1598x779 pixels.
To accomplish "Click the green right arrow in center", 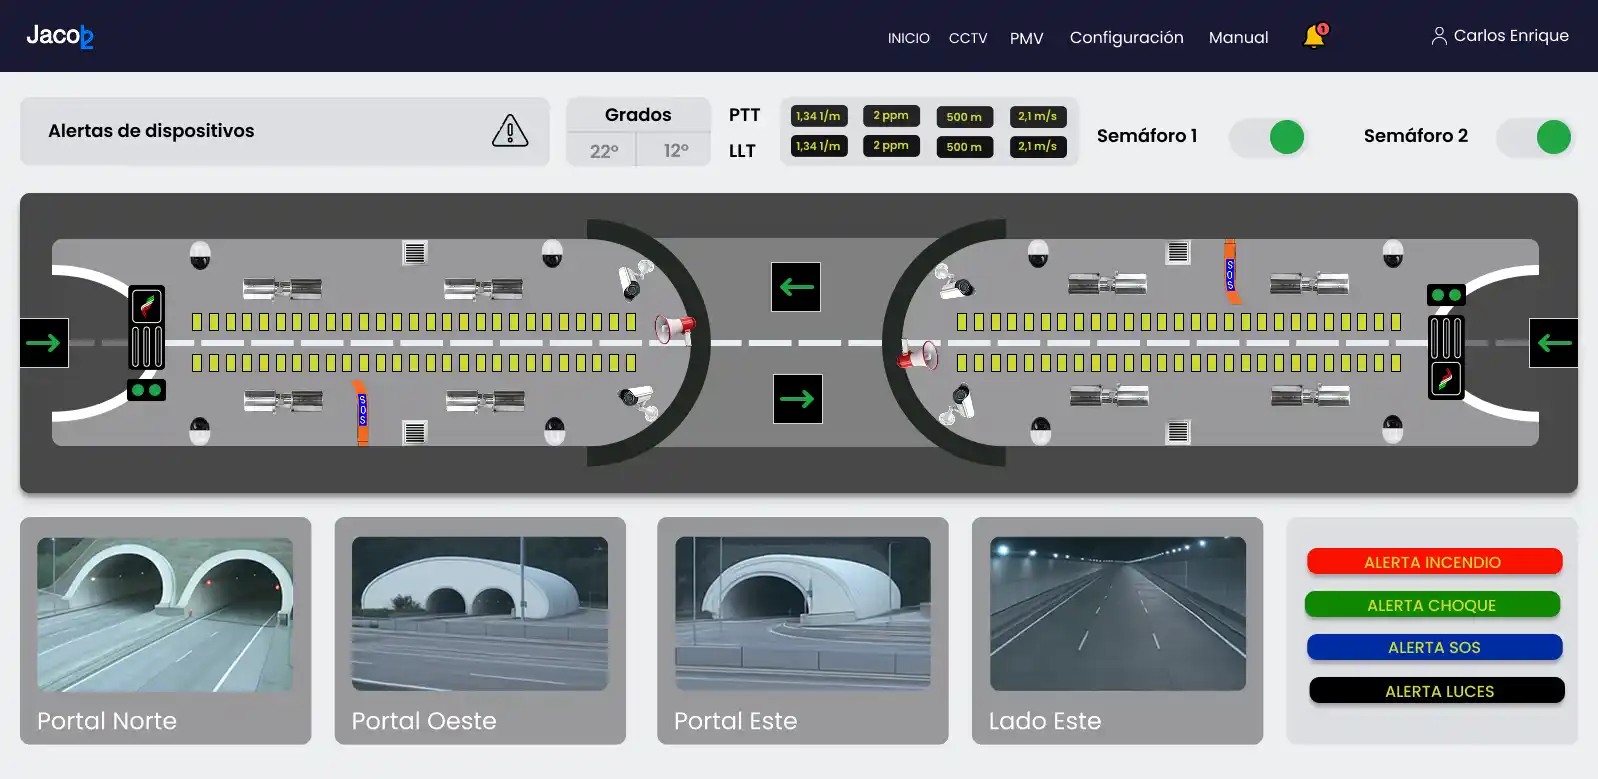I will 797,399.
